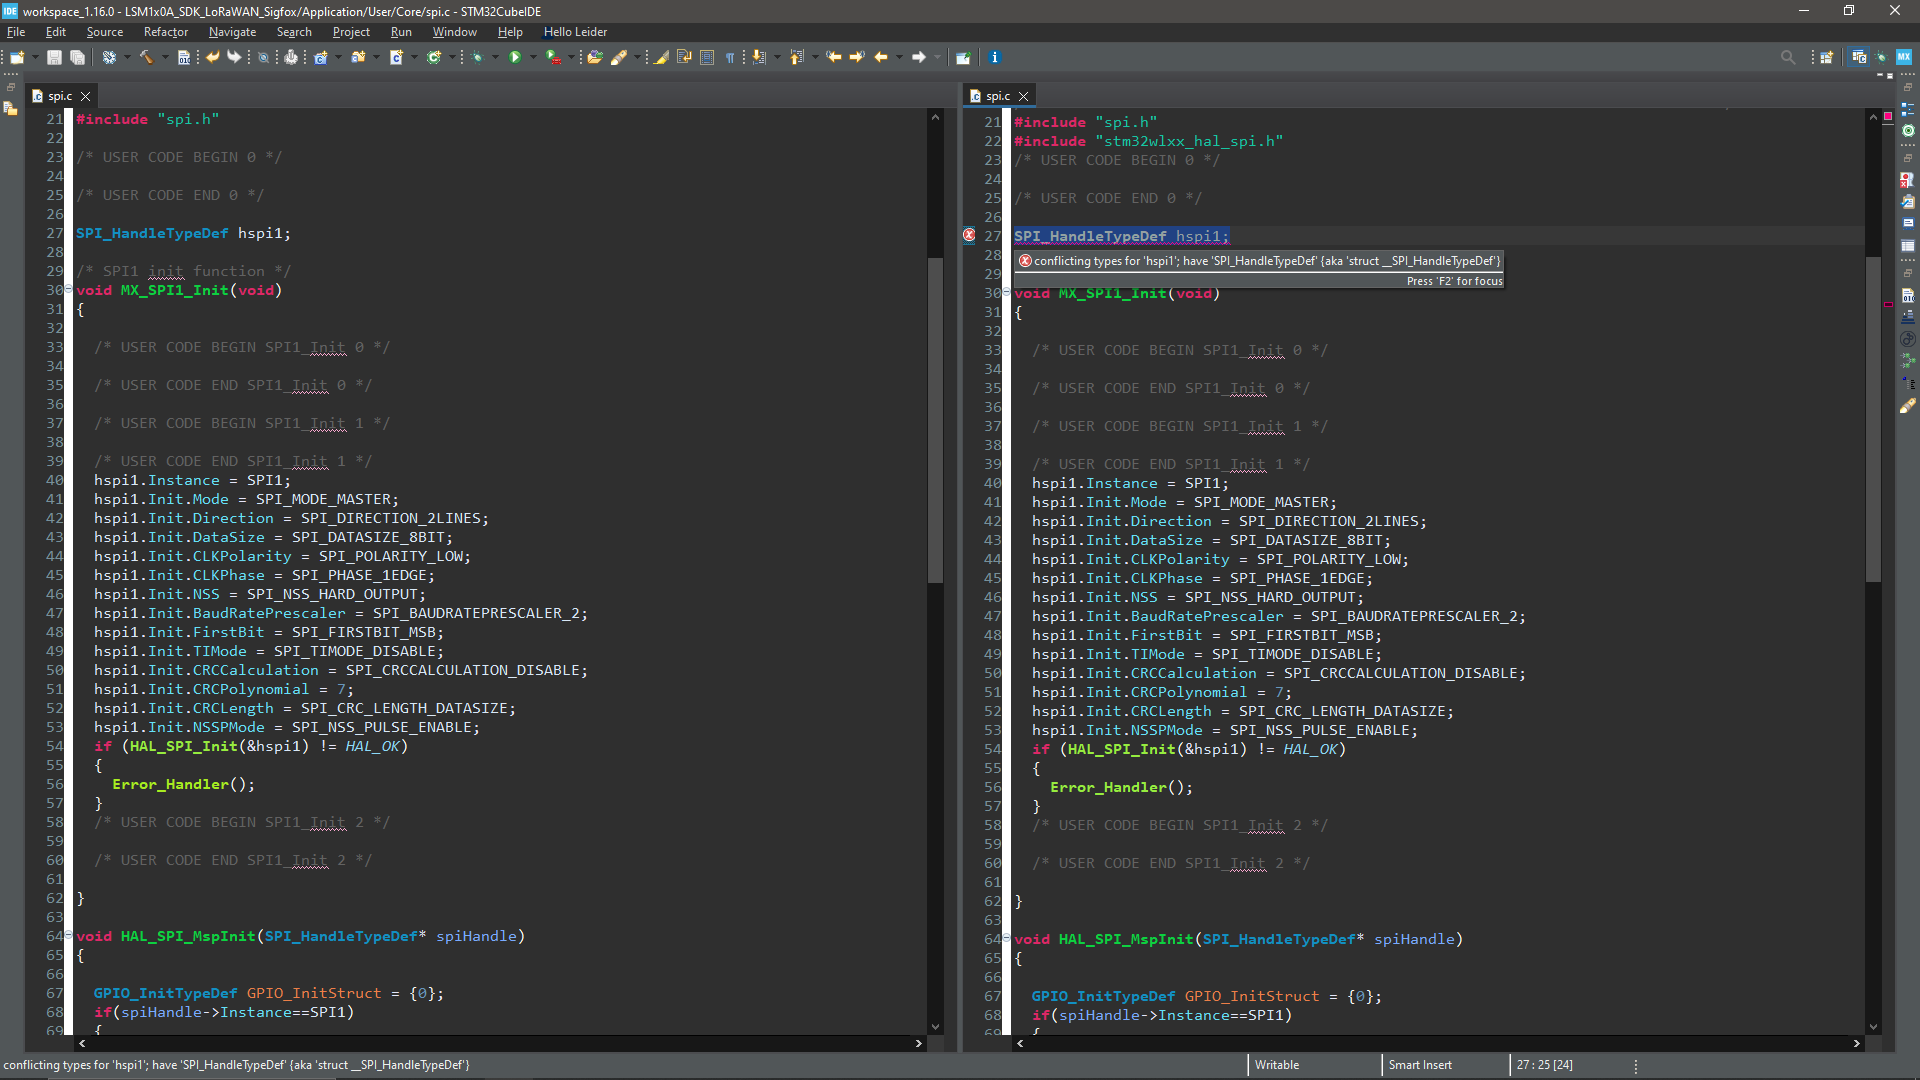Close the right spi.c editor tab

(x=1024, y=97)
